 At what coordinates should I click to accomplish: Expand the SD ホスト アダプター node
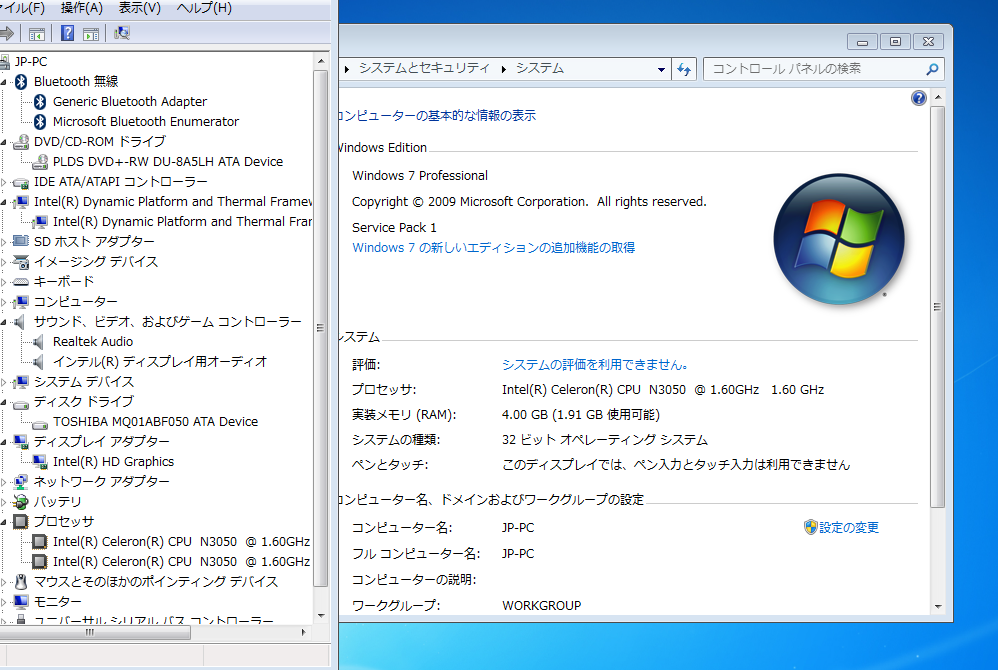(x=3, y=242)
